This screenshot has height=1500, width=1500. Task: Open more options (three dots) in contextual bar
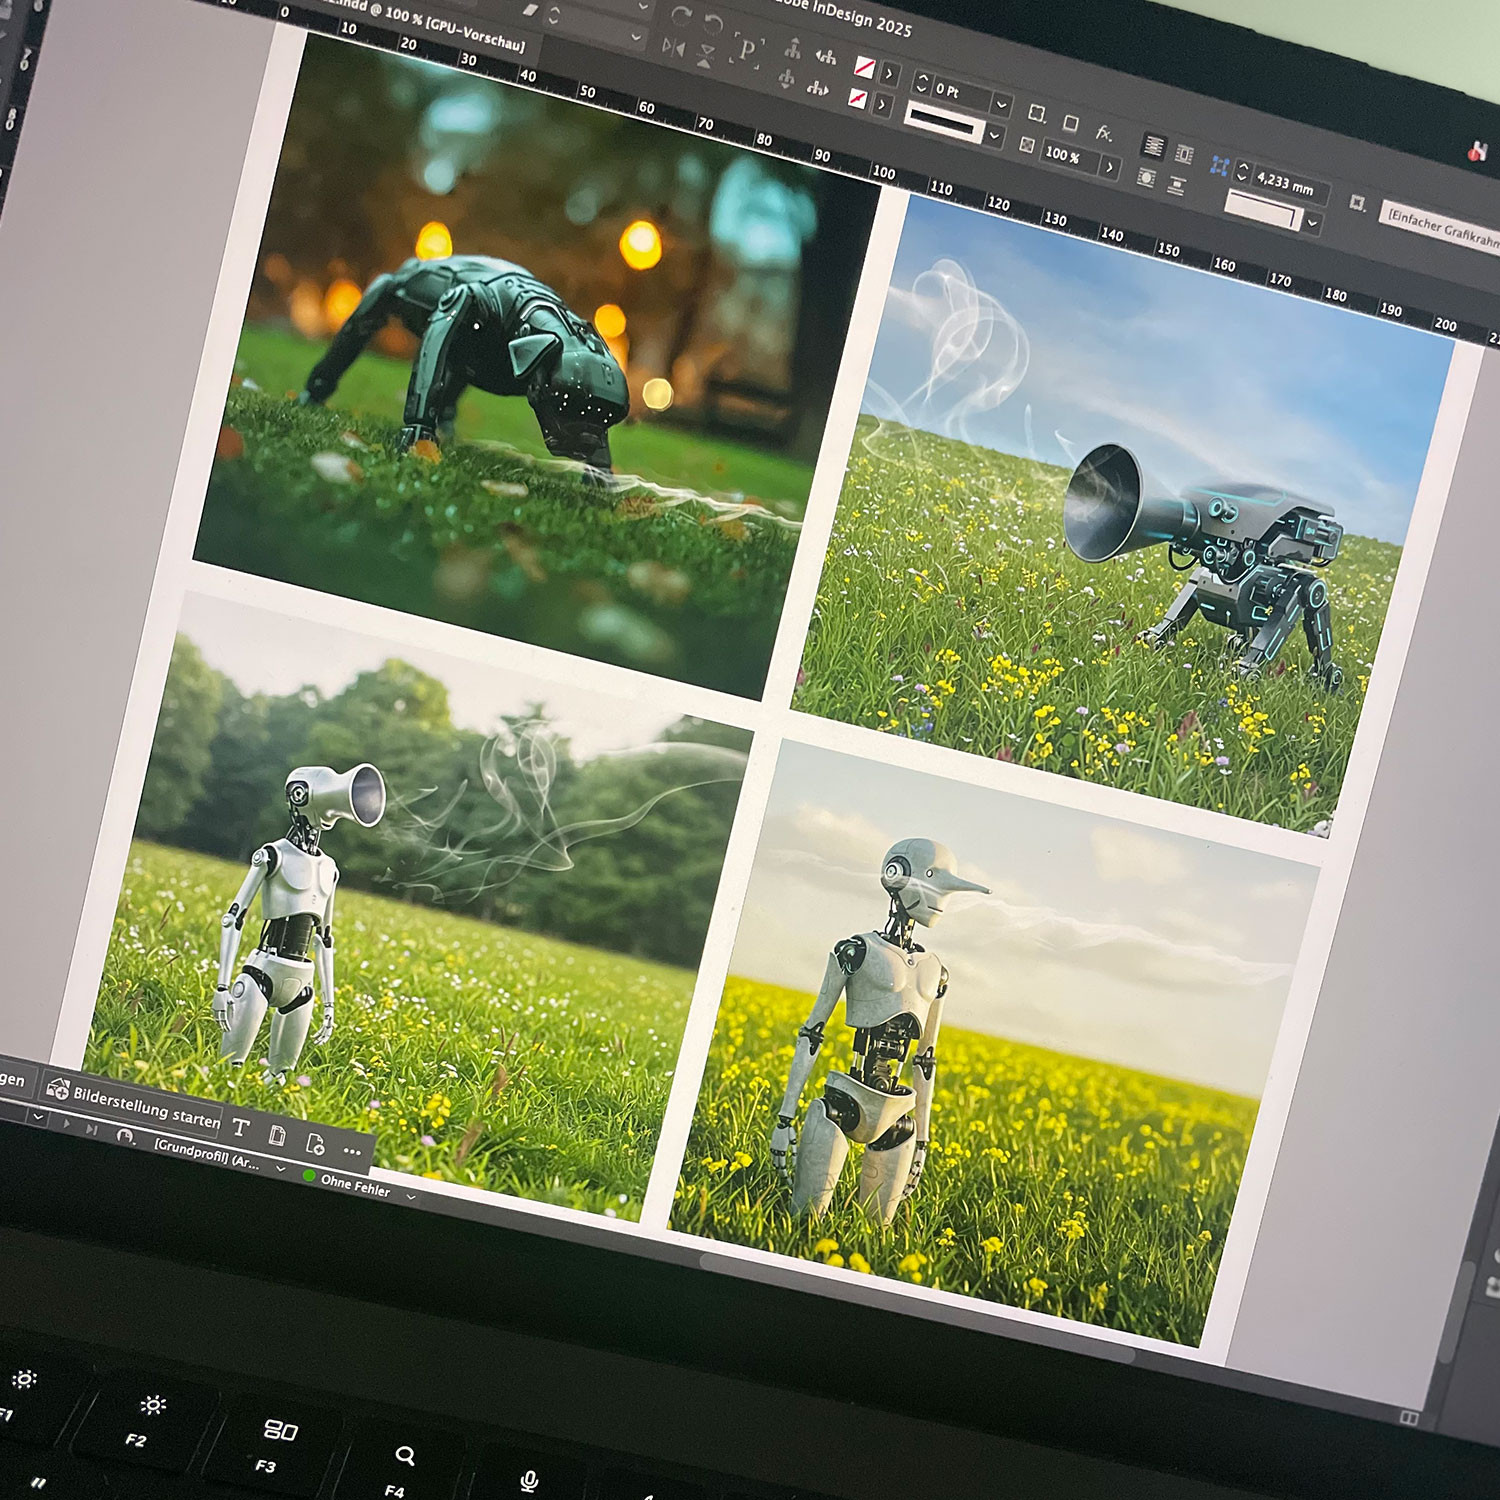pyautogui.click(x=352, y=1151)
